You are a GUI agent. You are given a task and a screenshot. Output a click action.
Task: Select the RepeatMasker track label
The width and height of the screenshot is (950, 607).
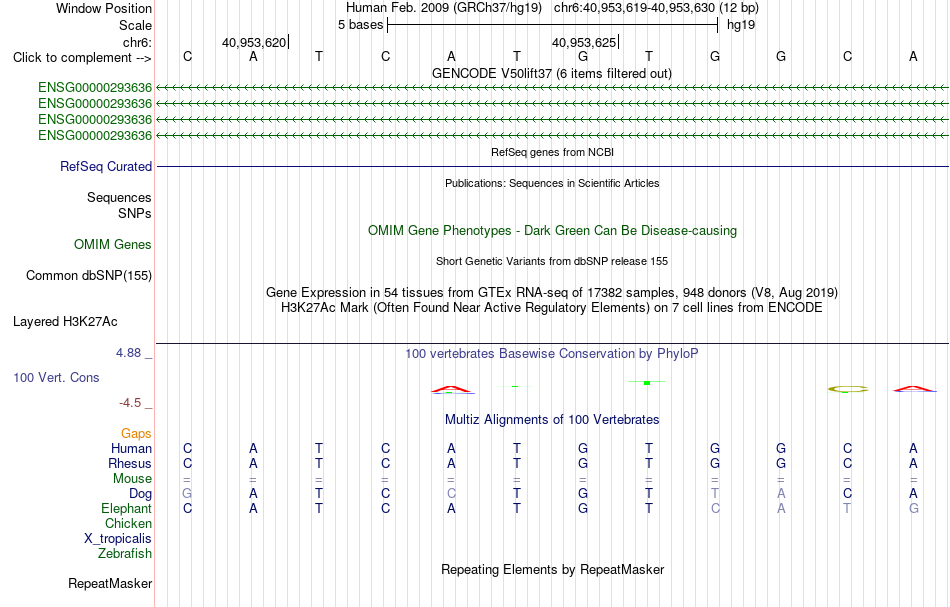[x=110, y=584]
